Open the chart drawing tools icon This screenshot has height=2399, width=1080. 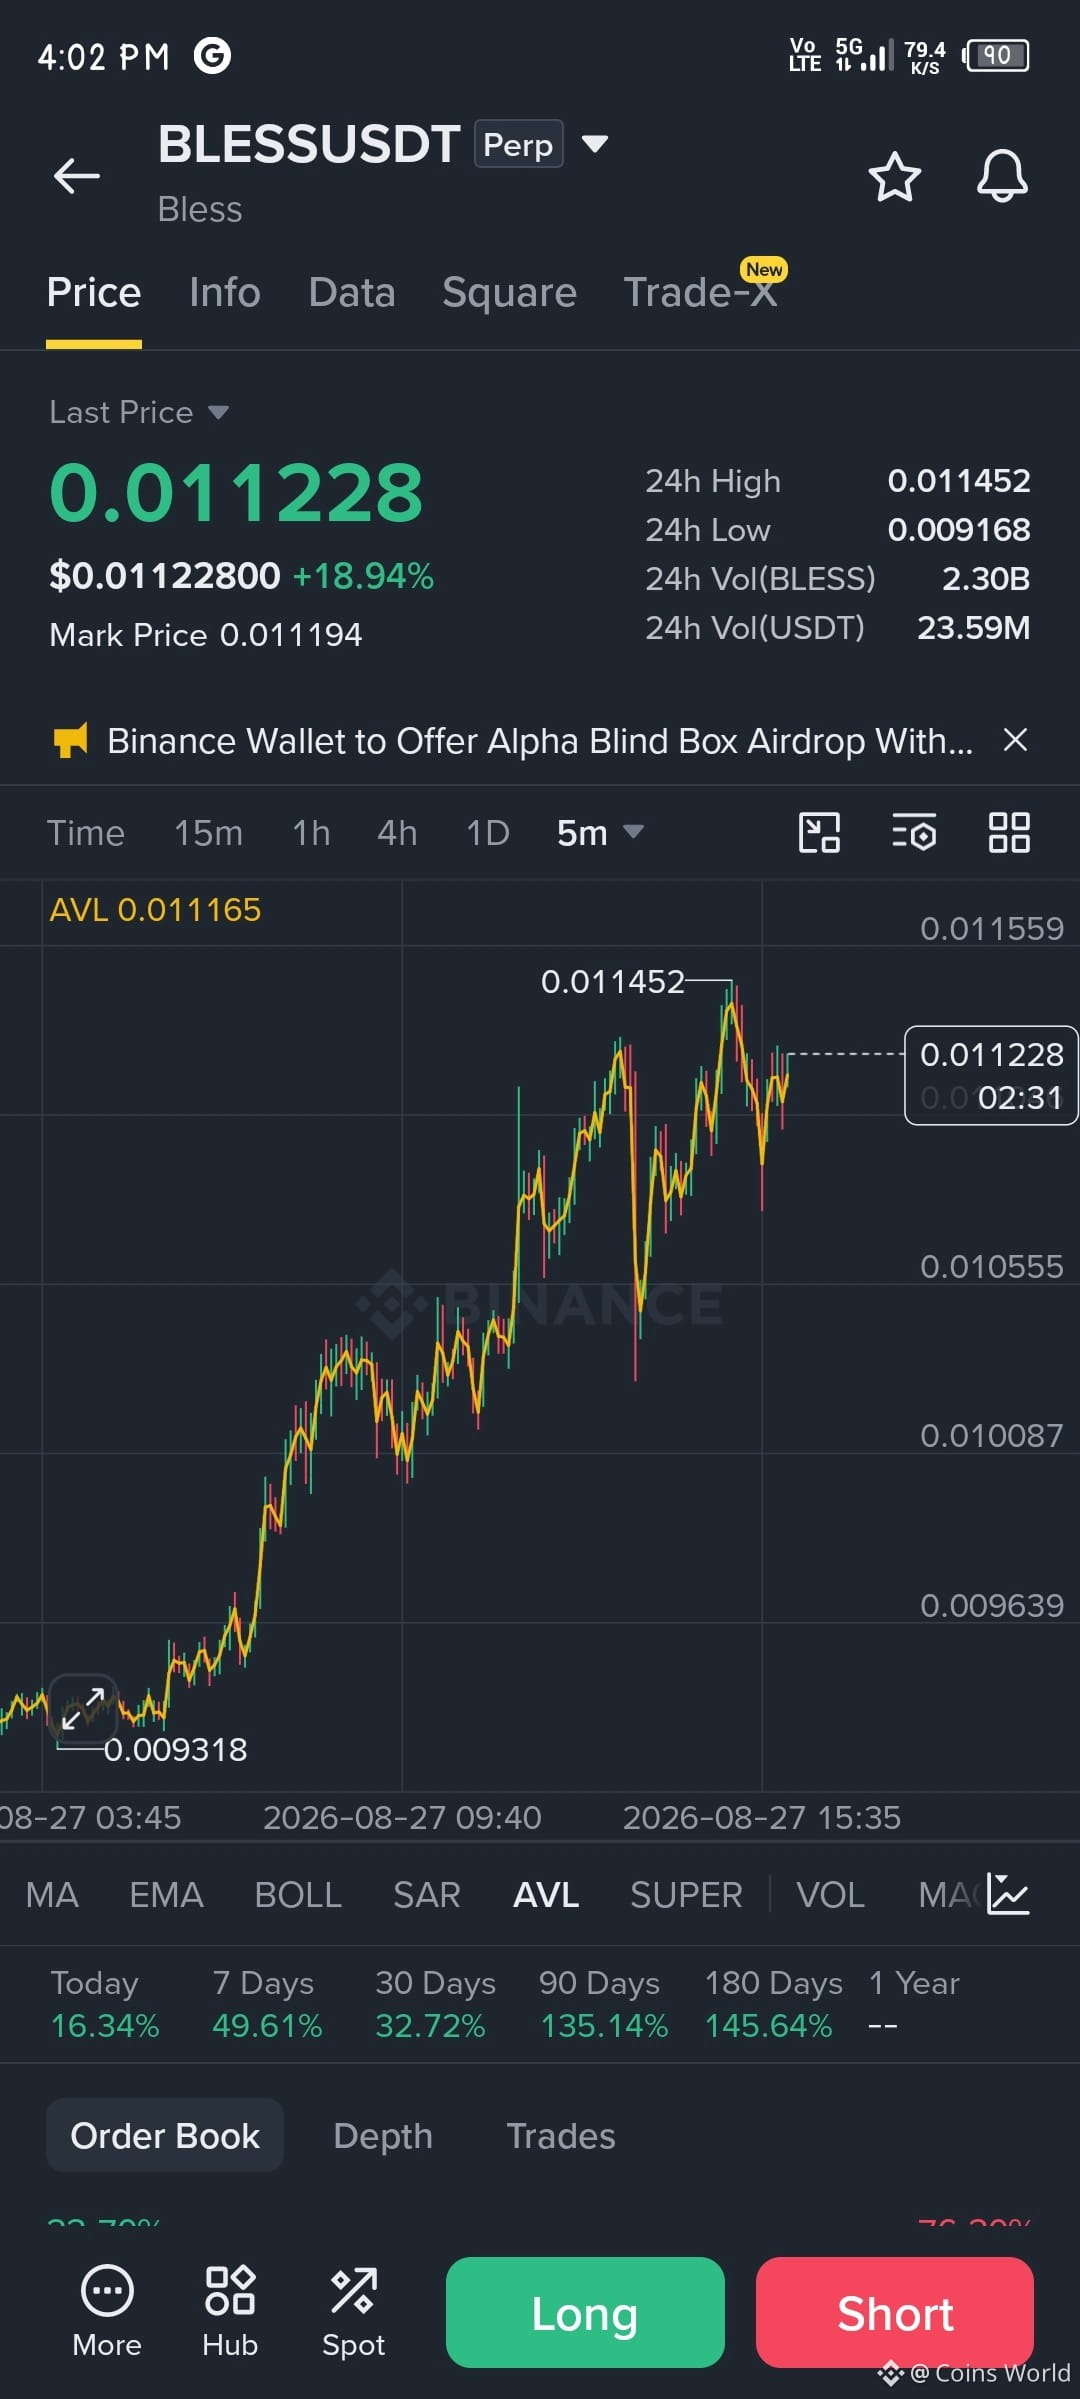pos(819,832)
